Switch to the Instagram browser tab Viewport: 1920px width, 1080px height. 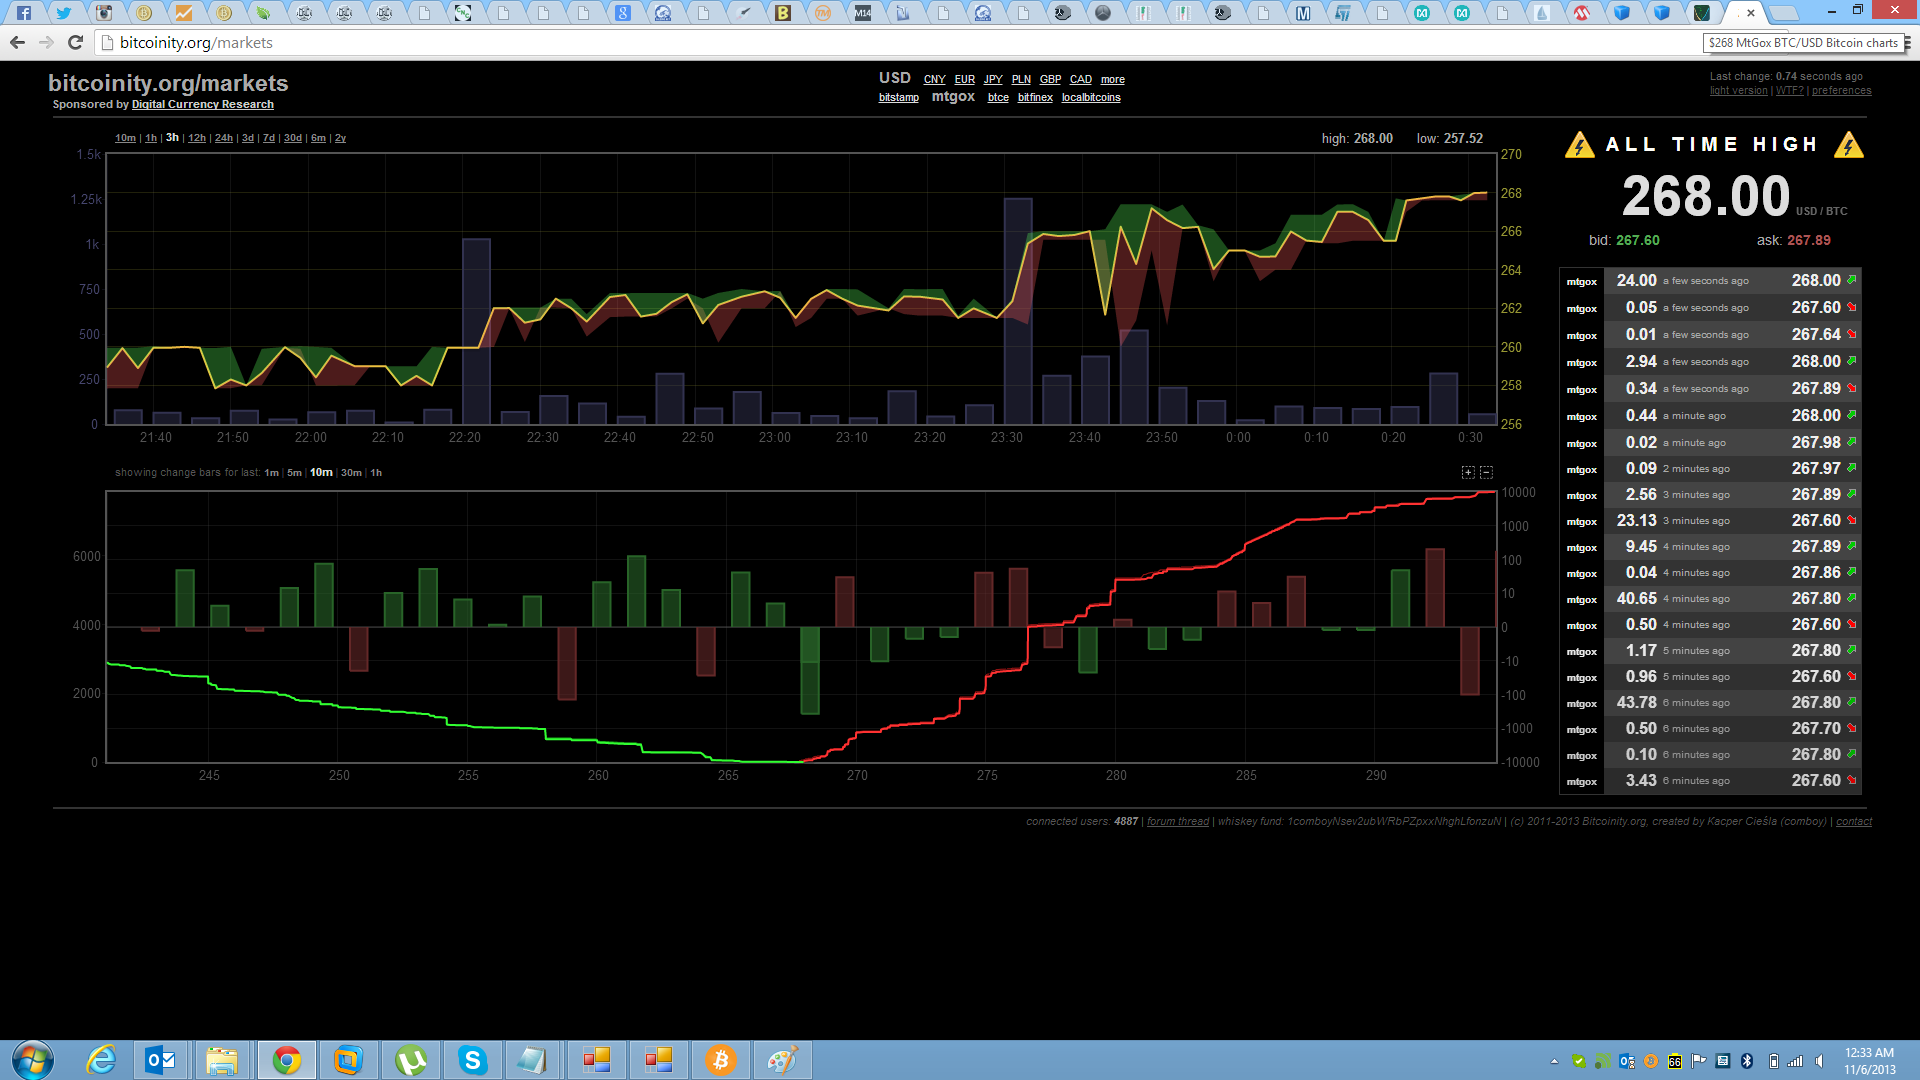[104, 13]
